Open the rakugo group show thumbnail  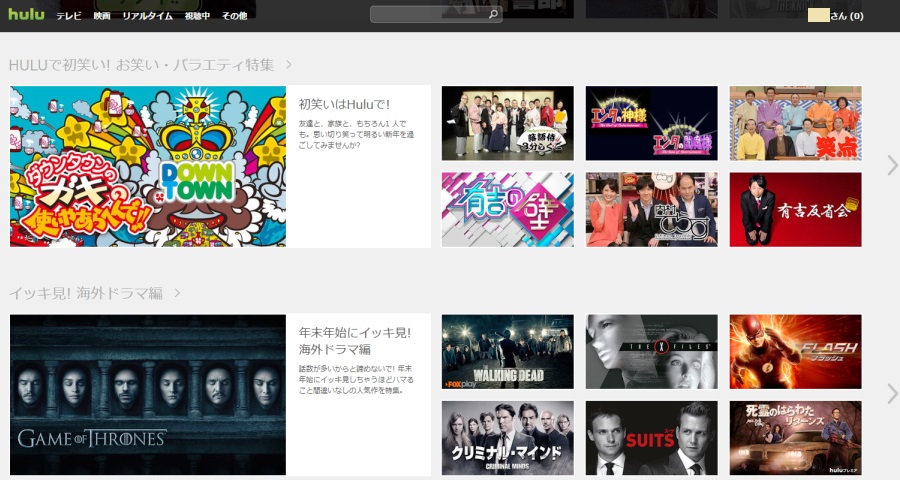pyautogui.click(x=507, y=123)
